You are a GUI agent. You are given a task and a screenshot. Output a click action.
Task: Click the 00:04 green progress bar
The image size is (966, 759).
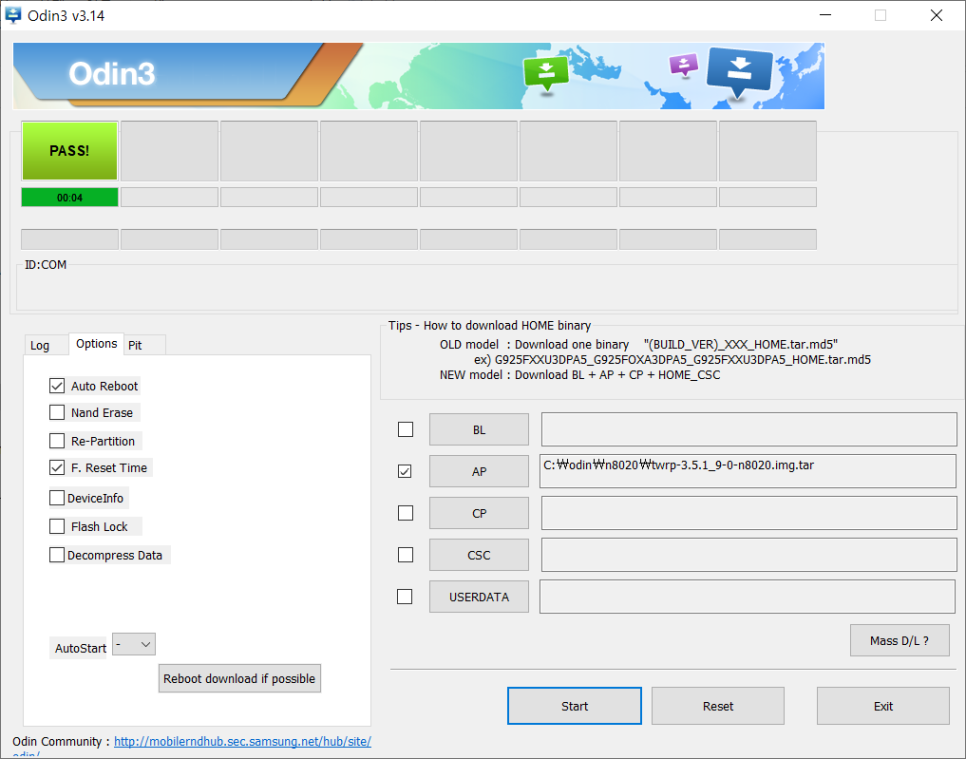coord(70,198)
